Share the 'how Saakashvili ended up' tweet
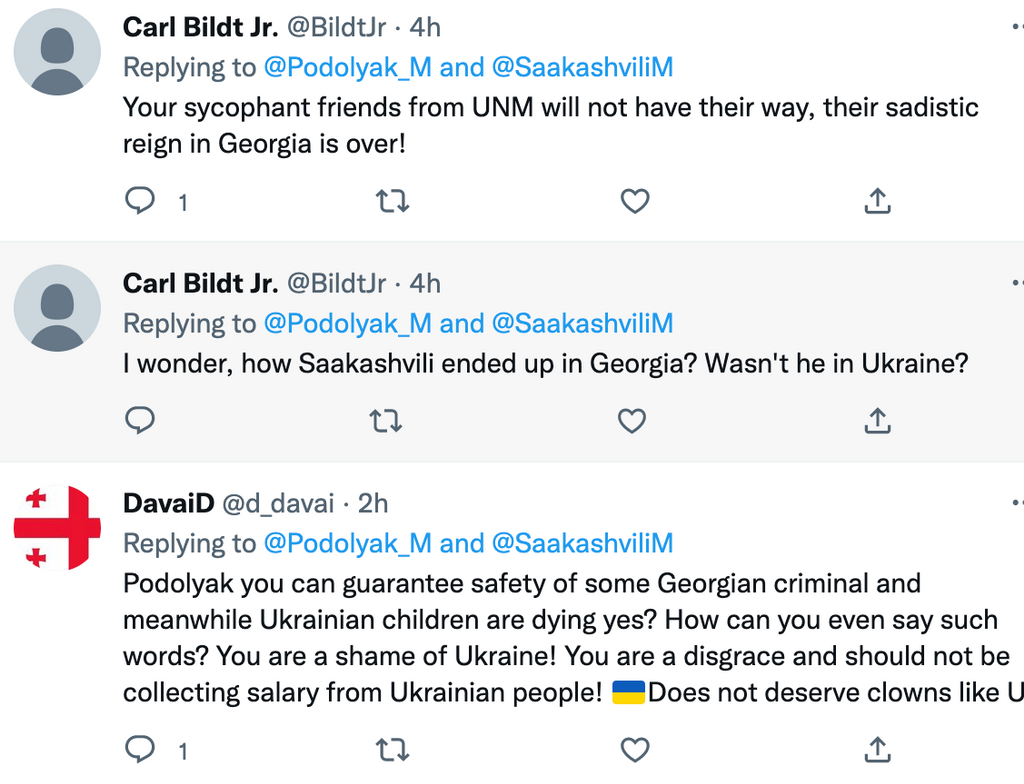1024x784 pixels. coord(877,421)
